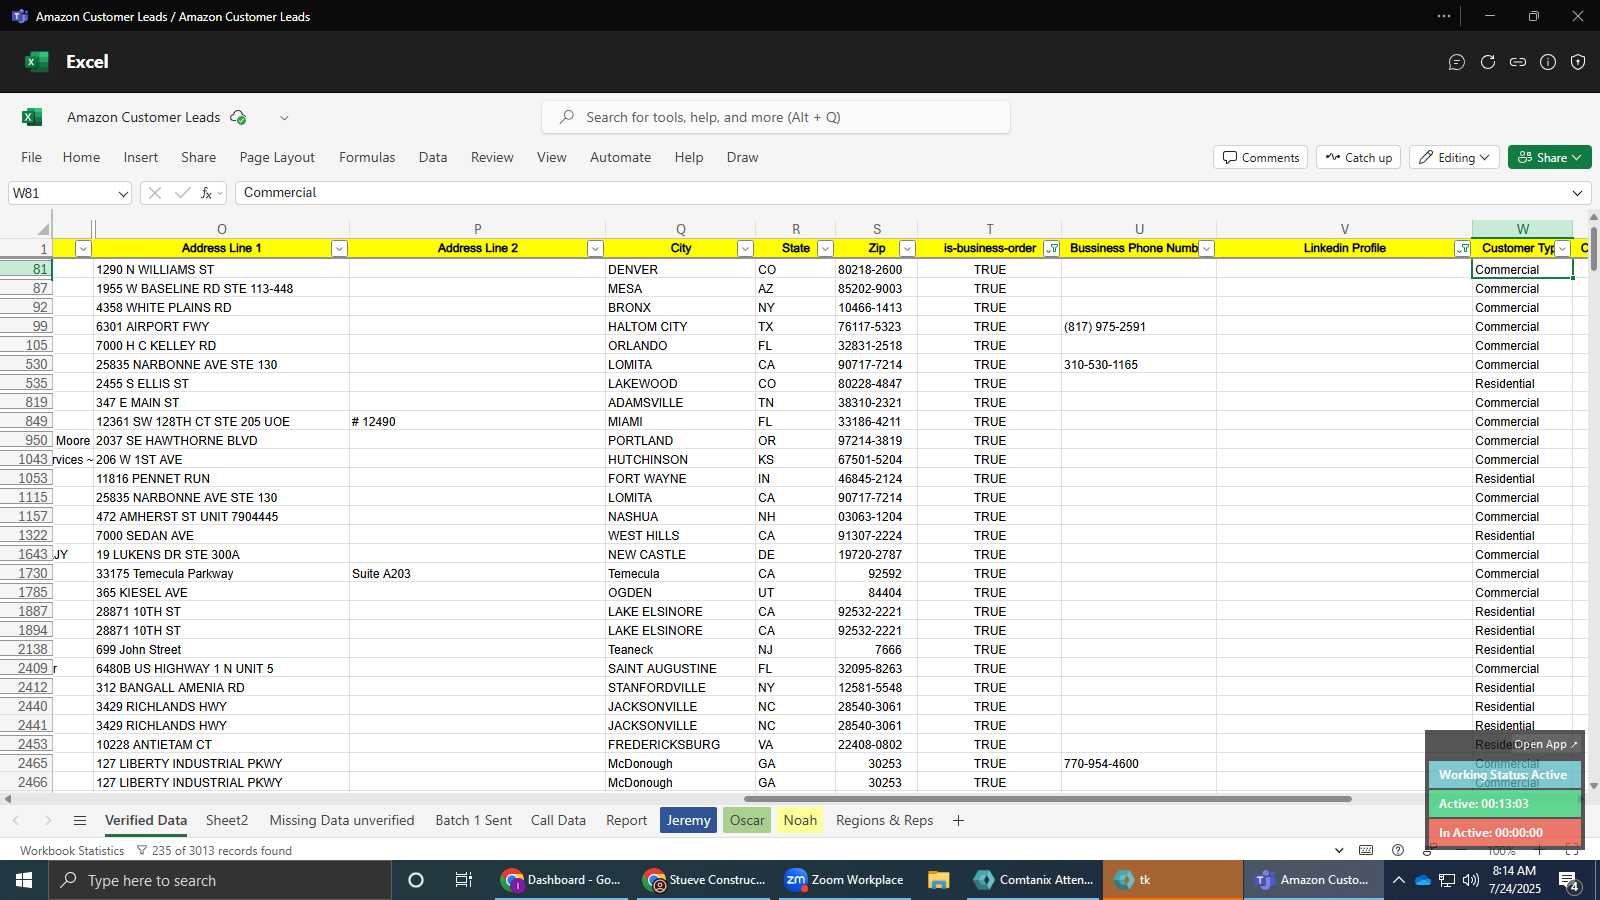Screen dimensions: 1600x900
Task: Click the OneDrive cloud icon in the system tray
Action: [1422, 880]
